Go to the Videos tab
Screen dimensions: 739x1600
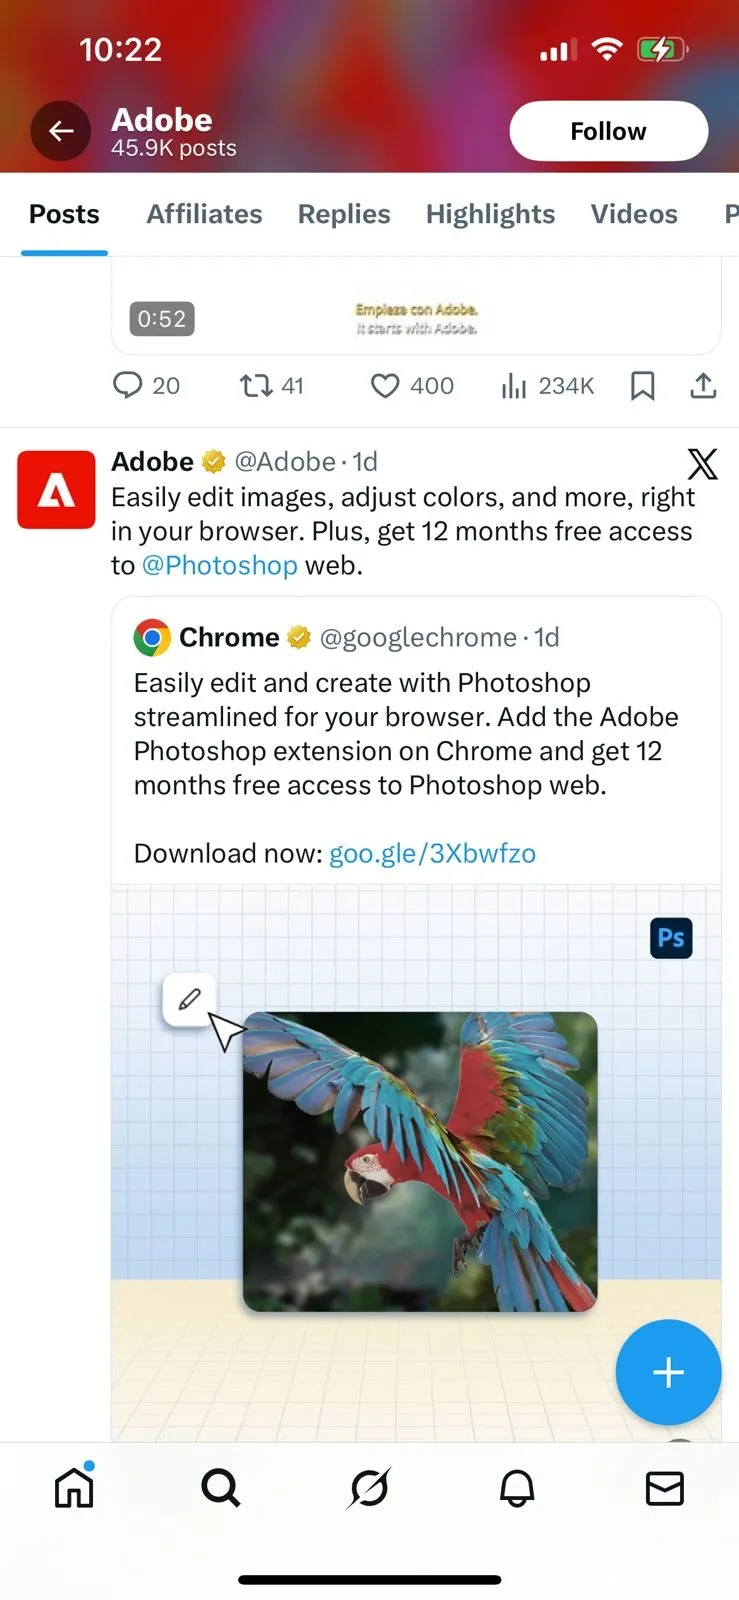pyautogui.click(x=634, y=214)
